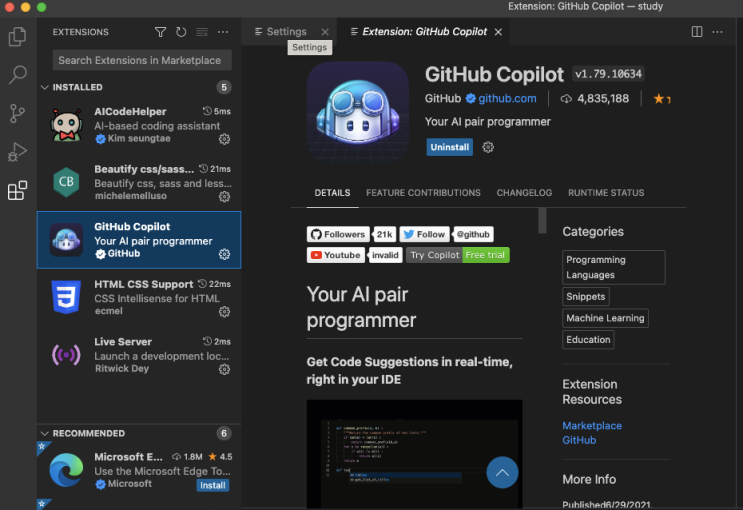
Task: Click Try Copilot Free trial badge
Action: pyautogui.click(x=458, y=255)
